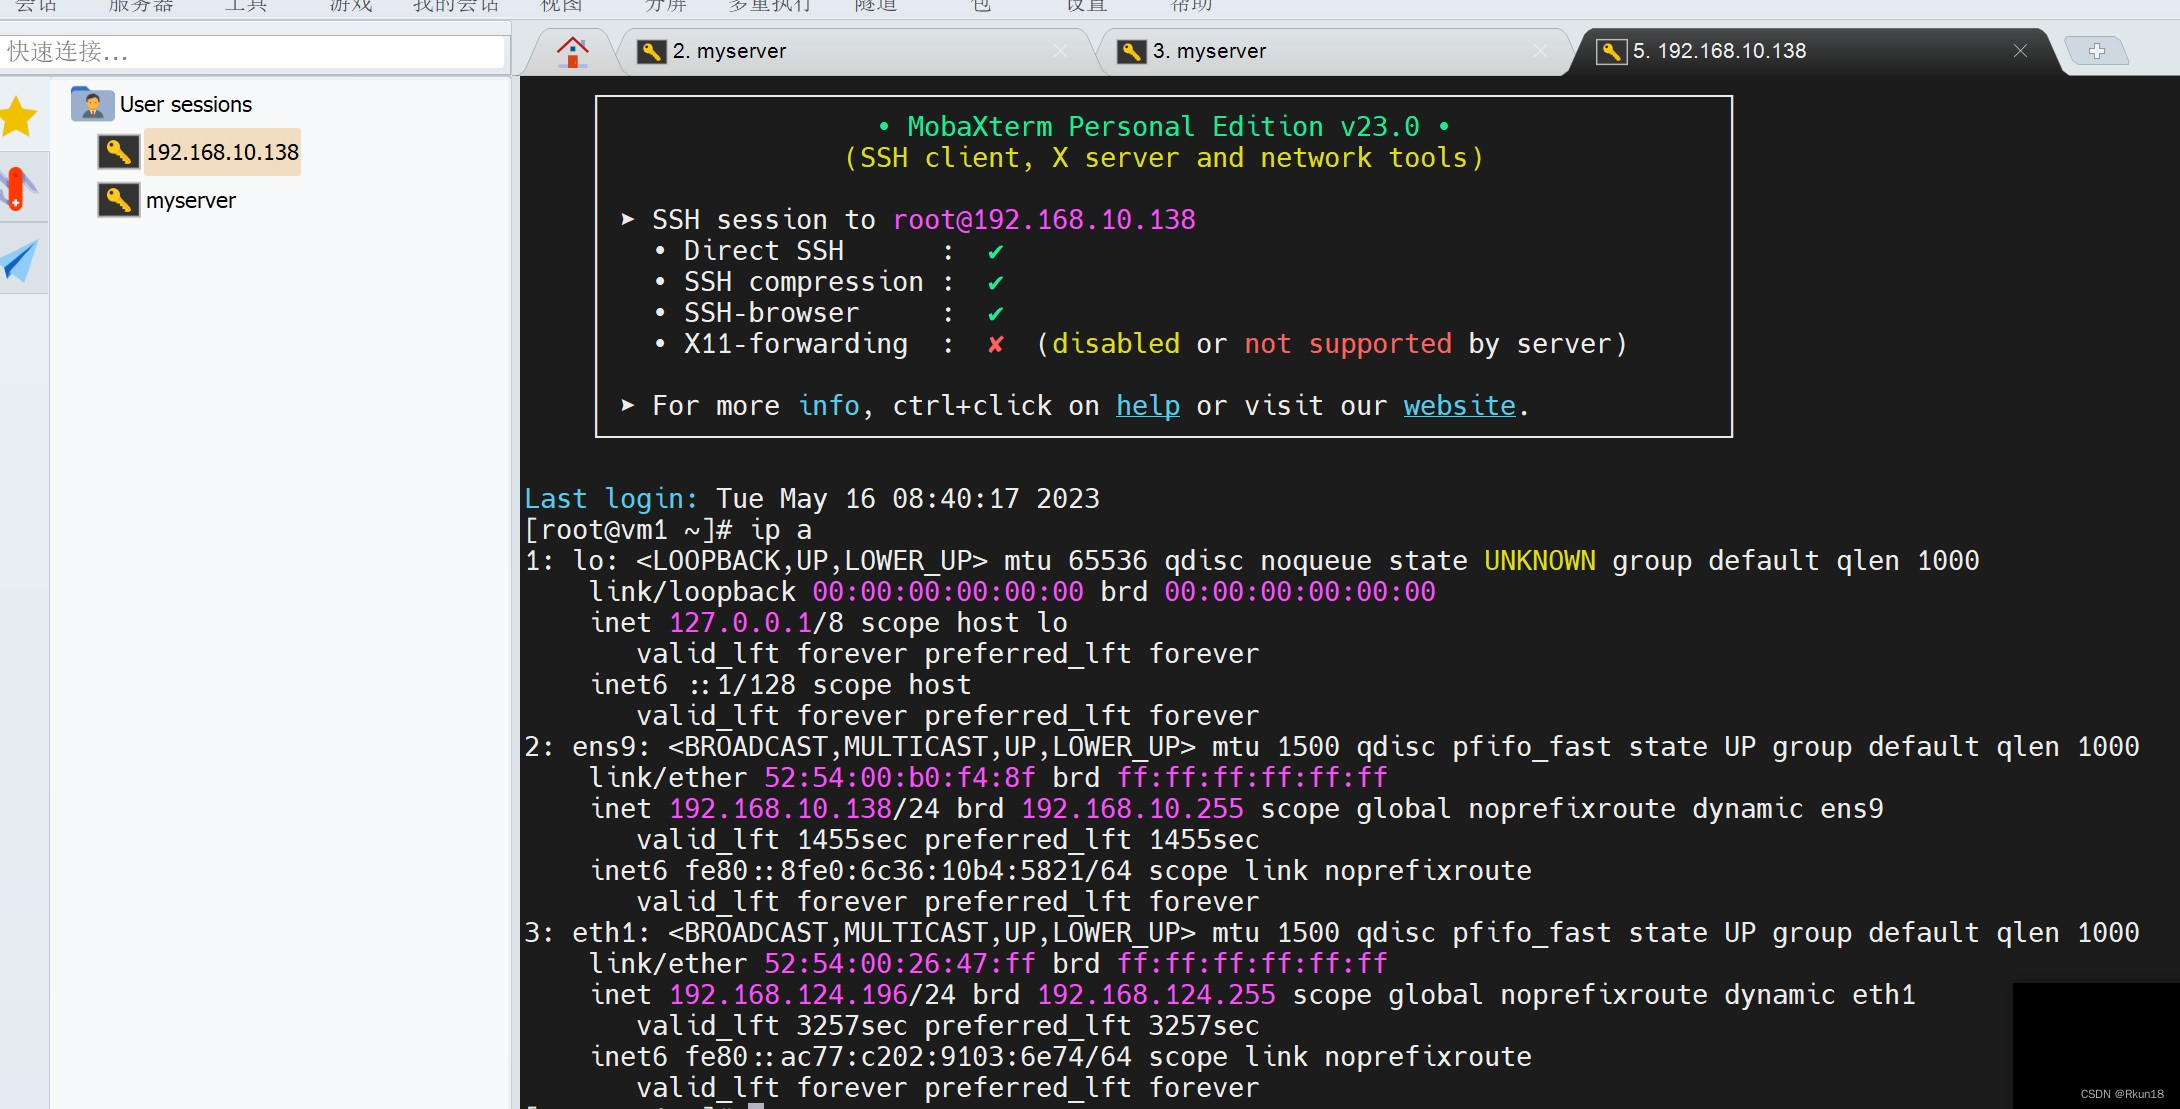
Task: Click the IP 192.168.124.196/24 in eth1 output
Action: point(813,995)
